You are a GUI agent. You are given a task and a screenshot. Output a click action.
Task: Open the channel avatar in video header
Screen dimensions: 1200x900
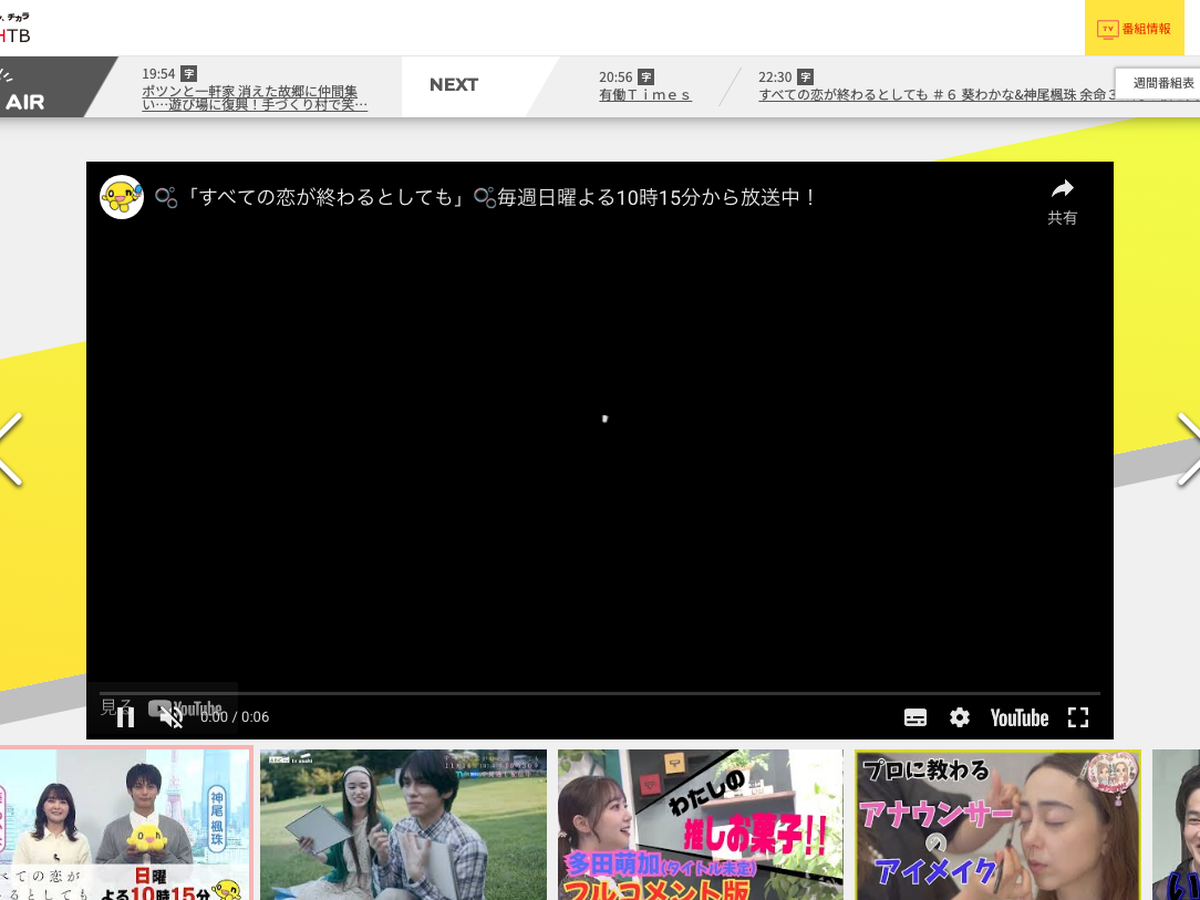pos(122,197)
